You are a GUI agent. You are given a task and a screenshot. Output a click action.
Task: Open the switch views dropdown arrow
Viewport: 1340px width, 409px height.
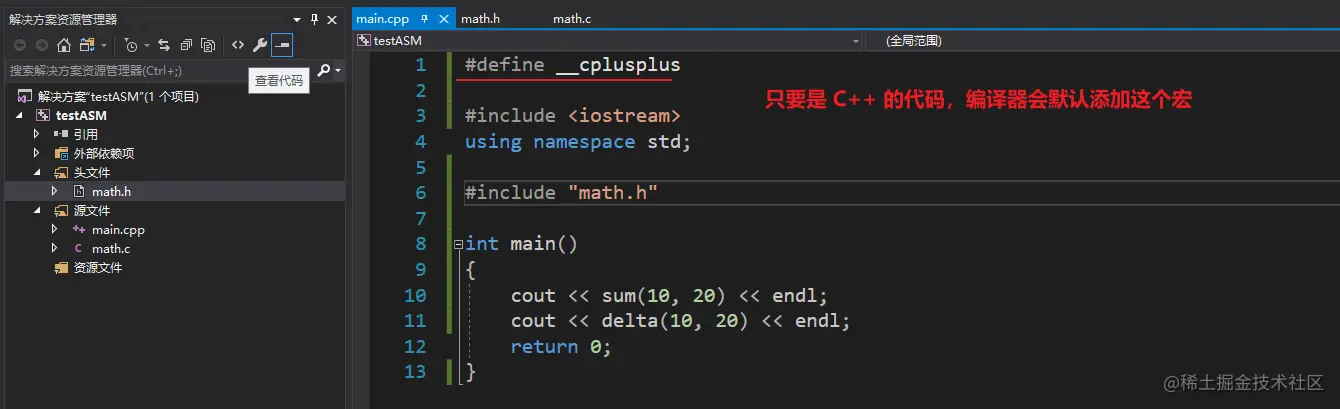coord(103,45)
